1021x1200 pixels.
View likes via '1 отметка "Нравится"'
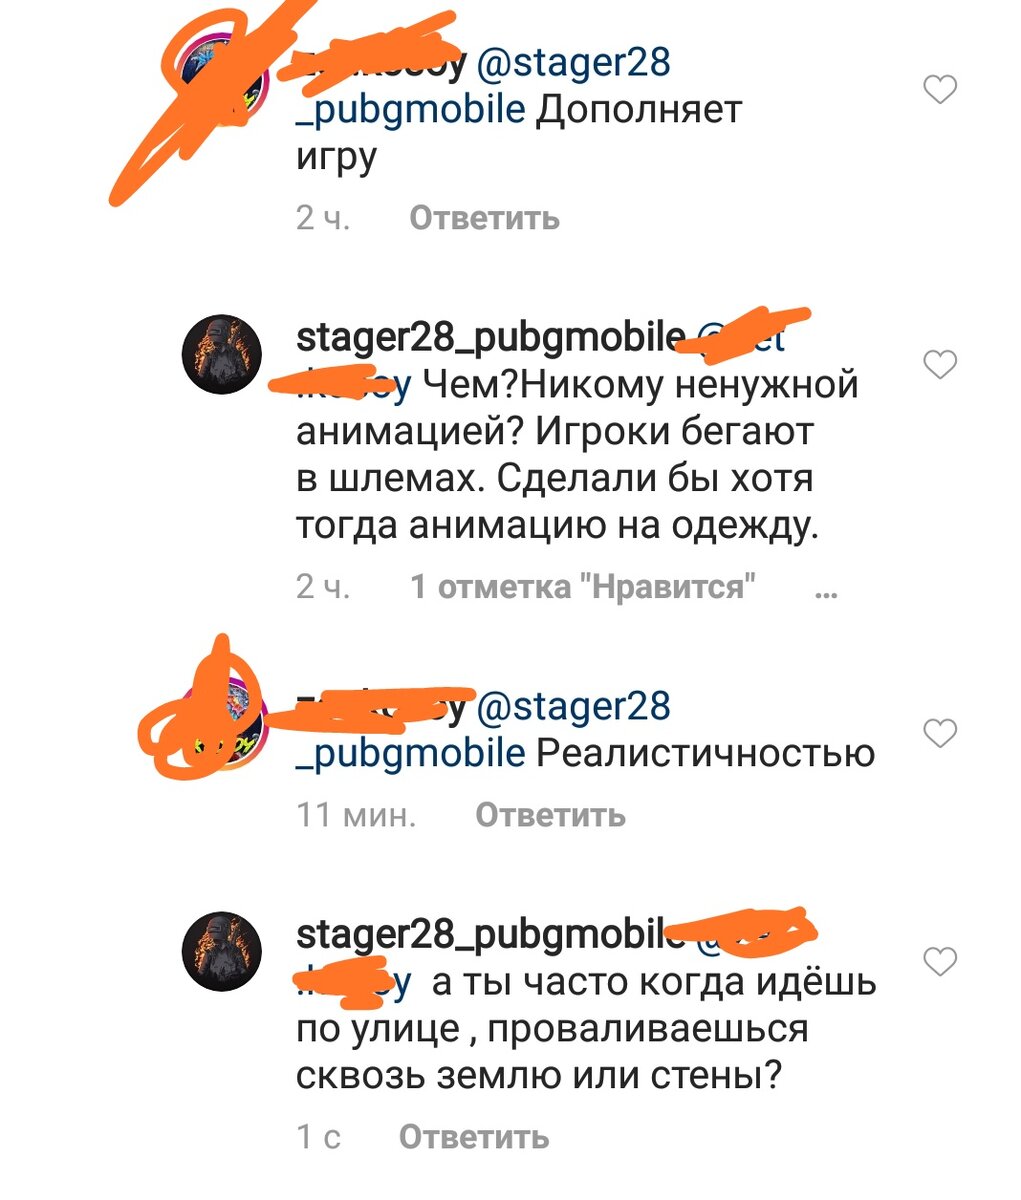click(583, 587)
